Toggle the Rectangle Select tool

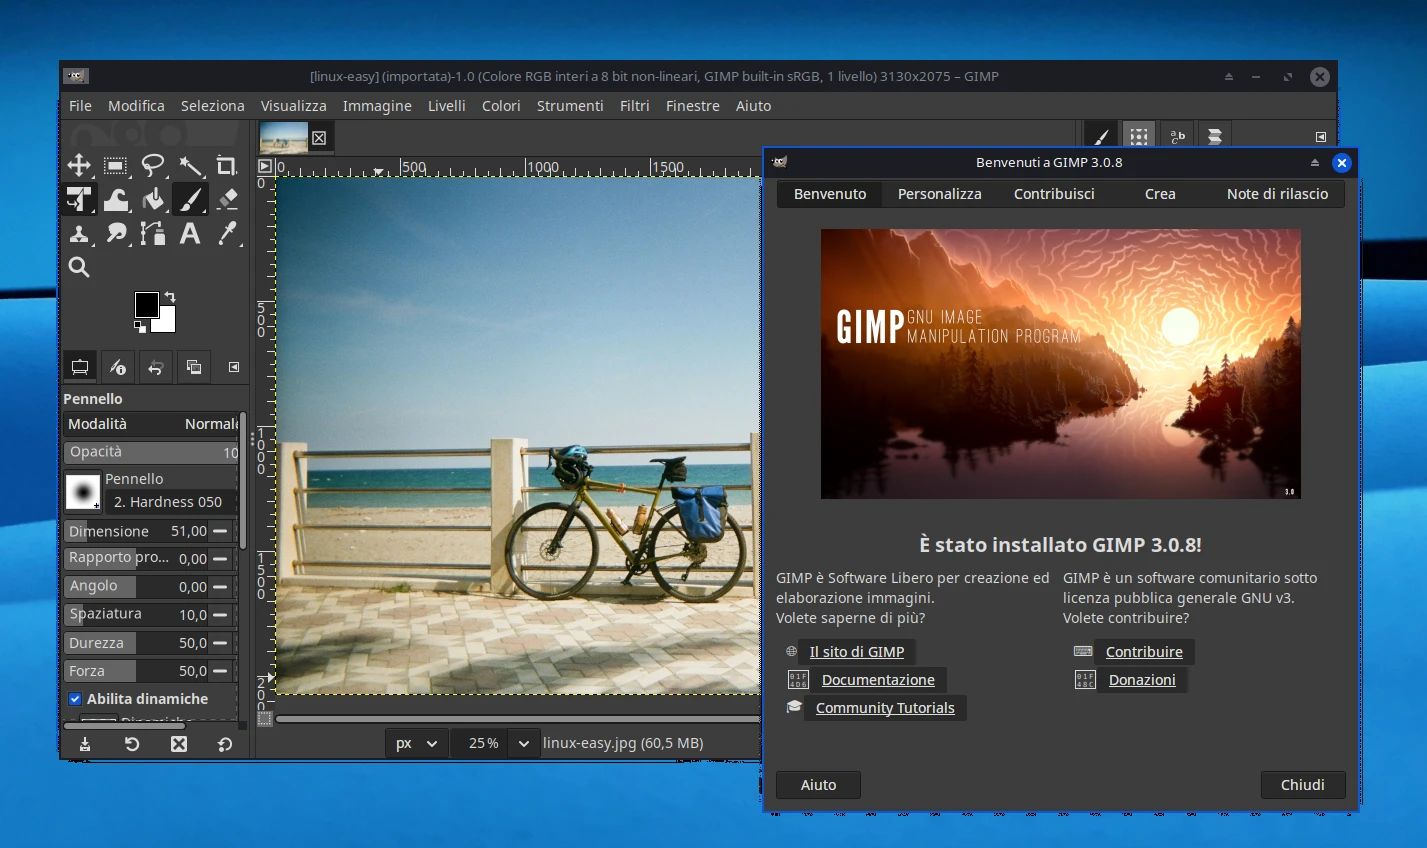(x=115, y=165)
